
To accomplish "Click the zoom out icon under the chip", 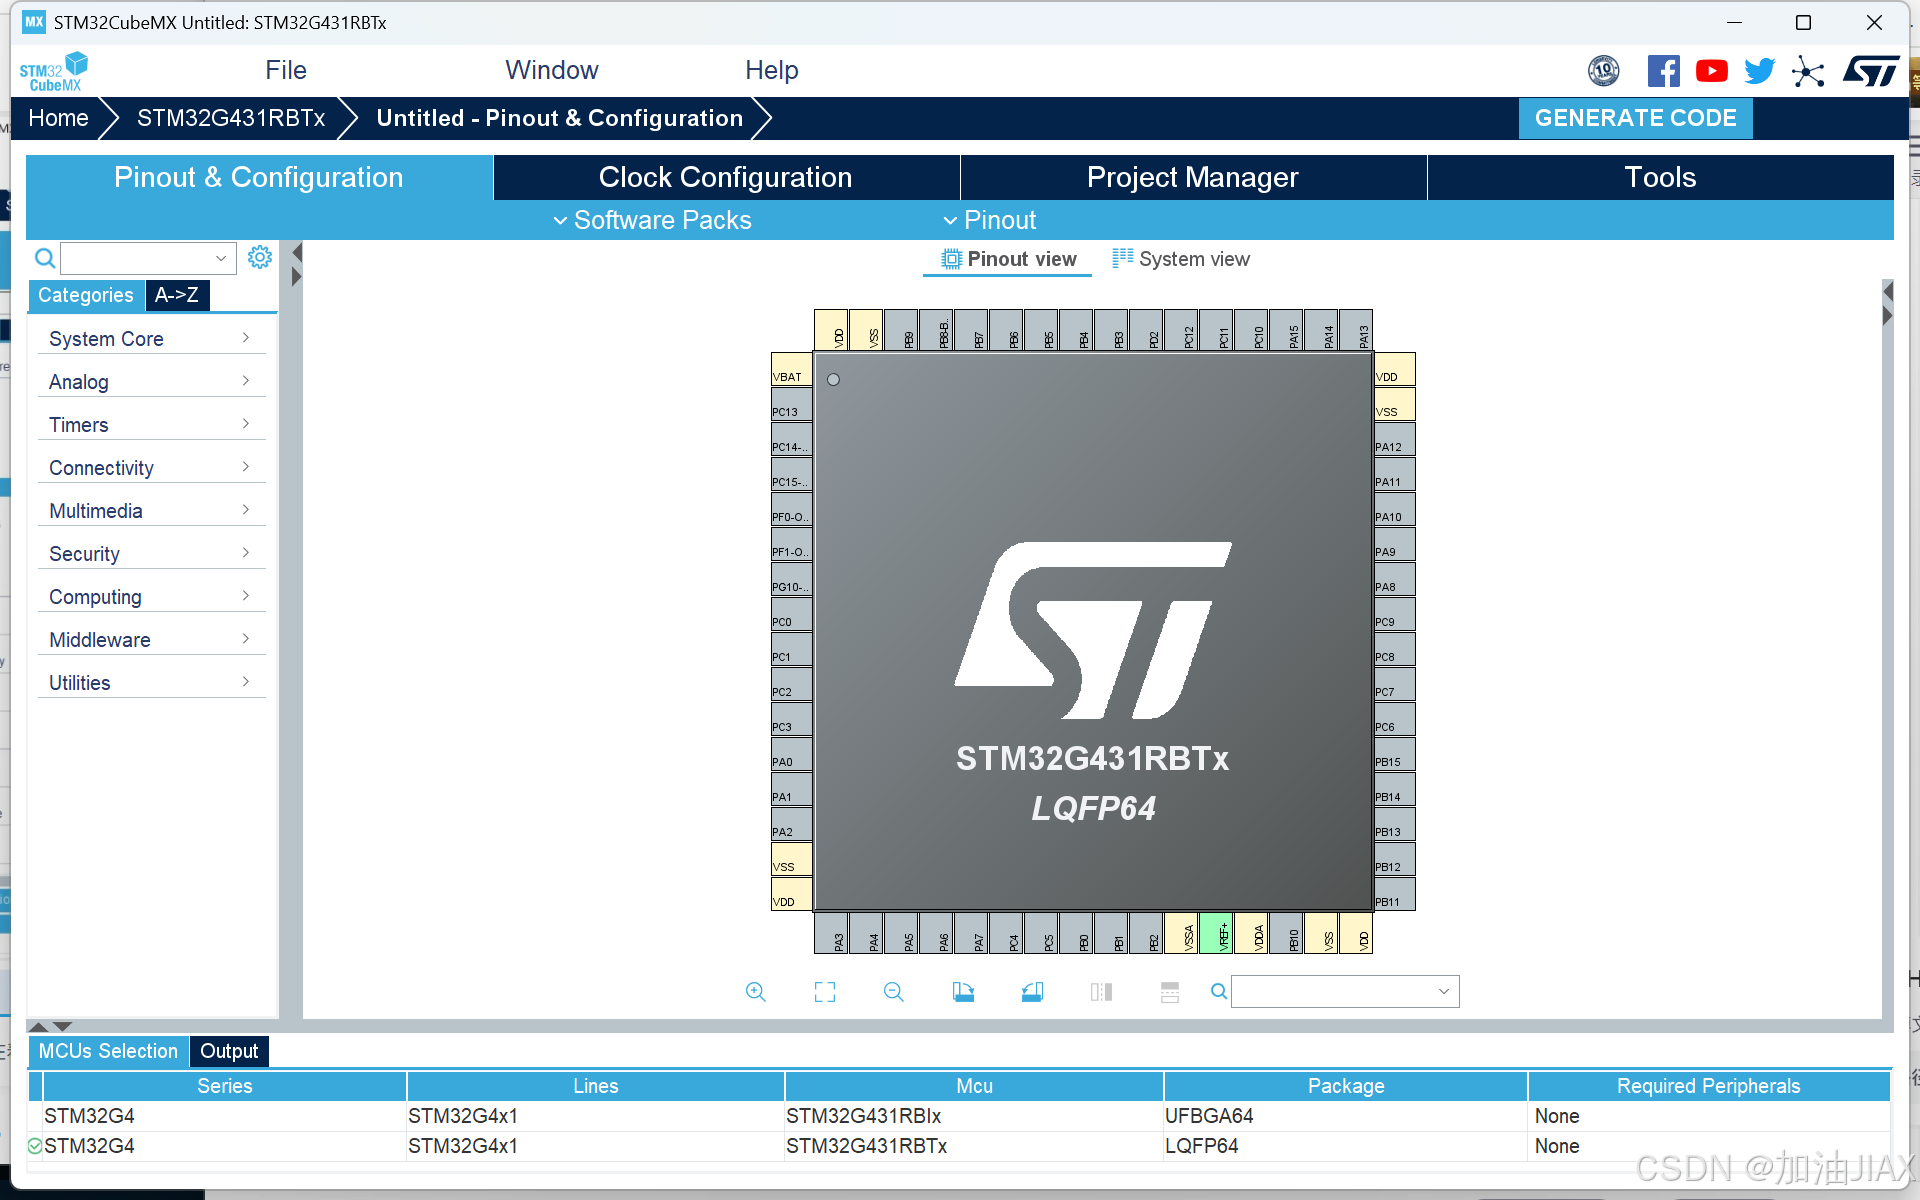I will [894, 992].
